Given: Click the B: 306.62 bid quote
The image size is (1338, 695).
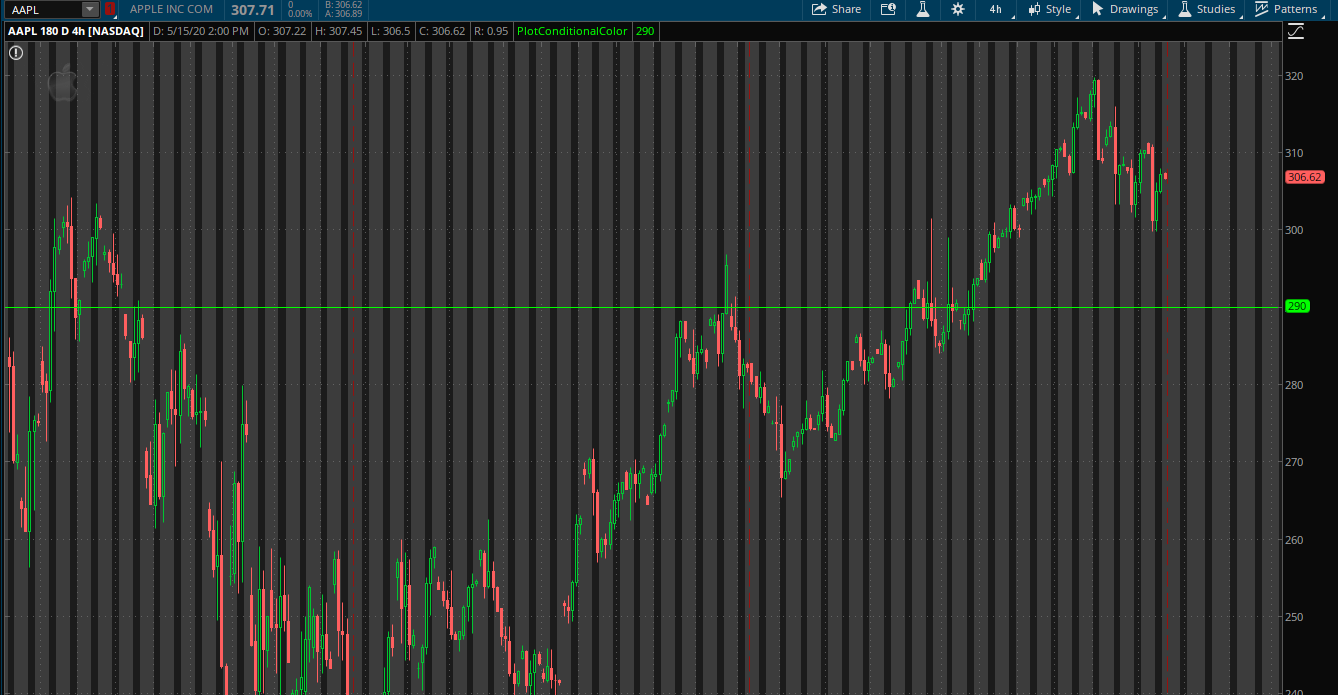Looking at the screenshot, I should click(x=343, y=4).
